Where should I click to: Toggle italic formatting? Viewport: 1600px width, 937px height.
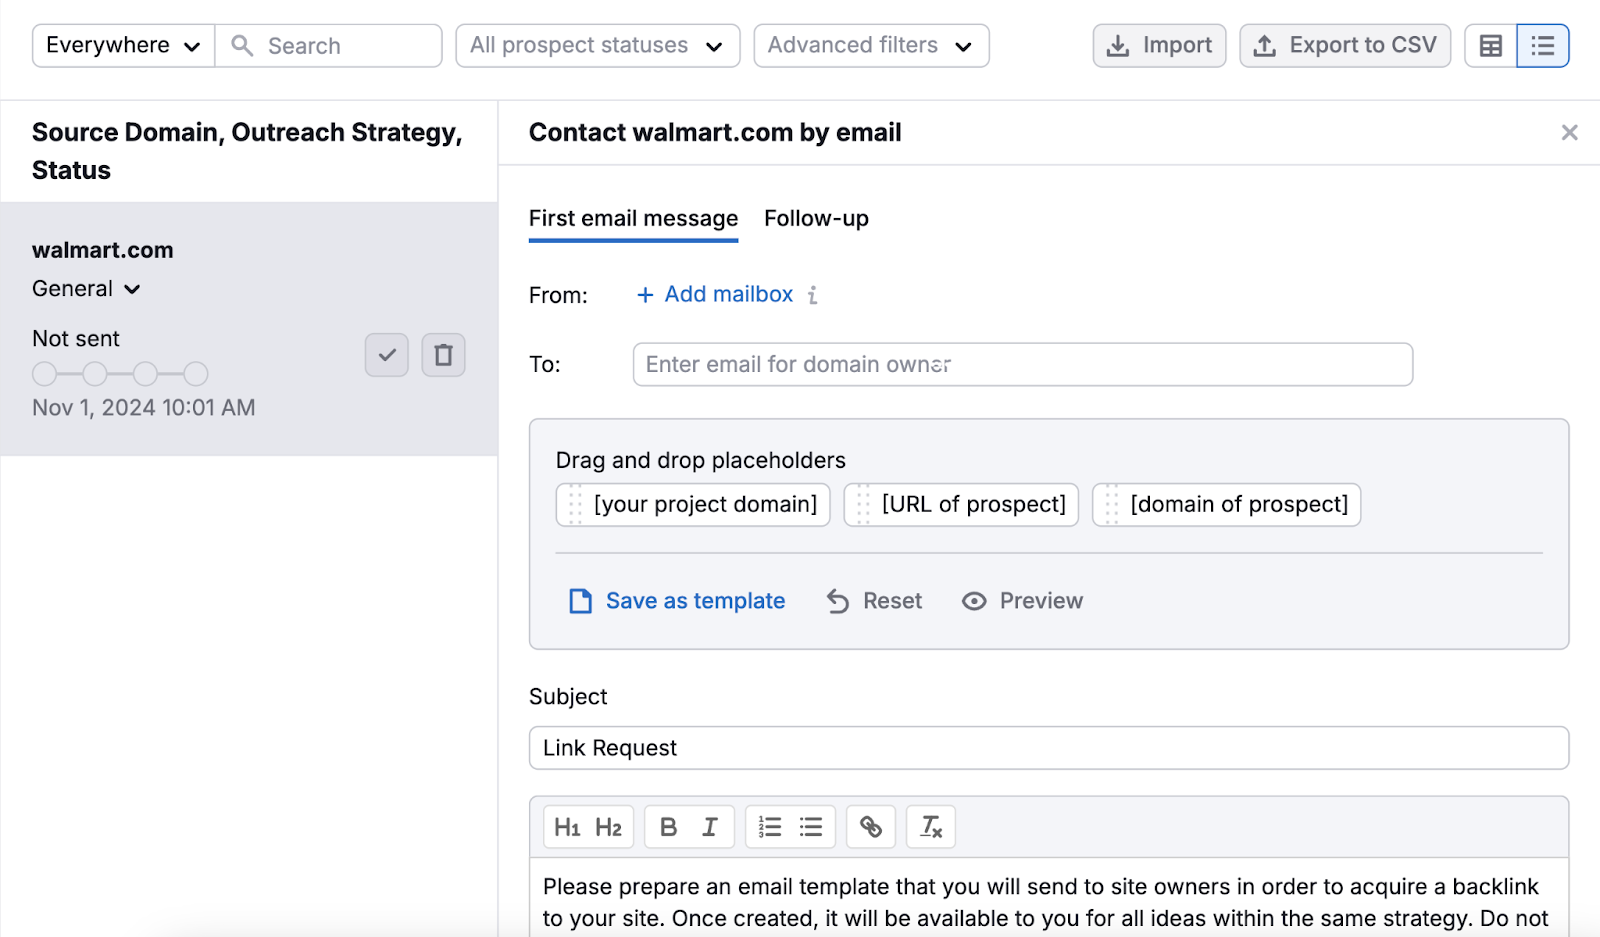coord(710,827)
